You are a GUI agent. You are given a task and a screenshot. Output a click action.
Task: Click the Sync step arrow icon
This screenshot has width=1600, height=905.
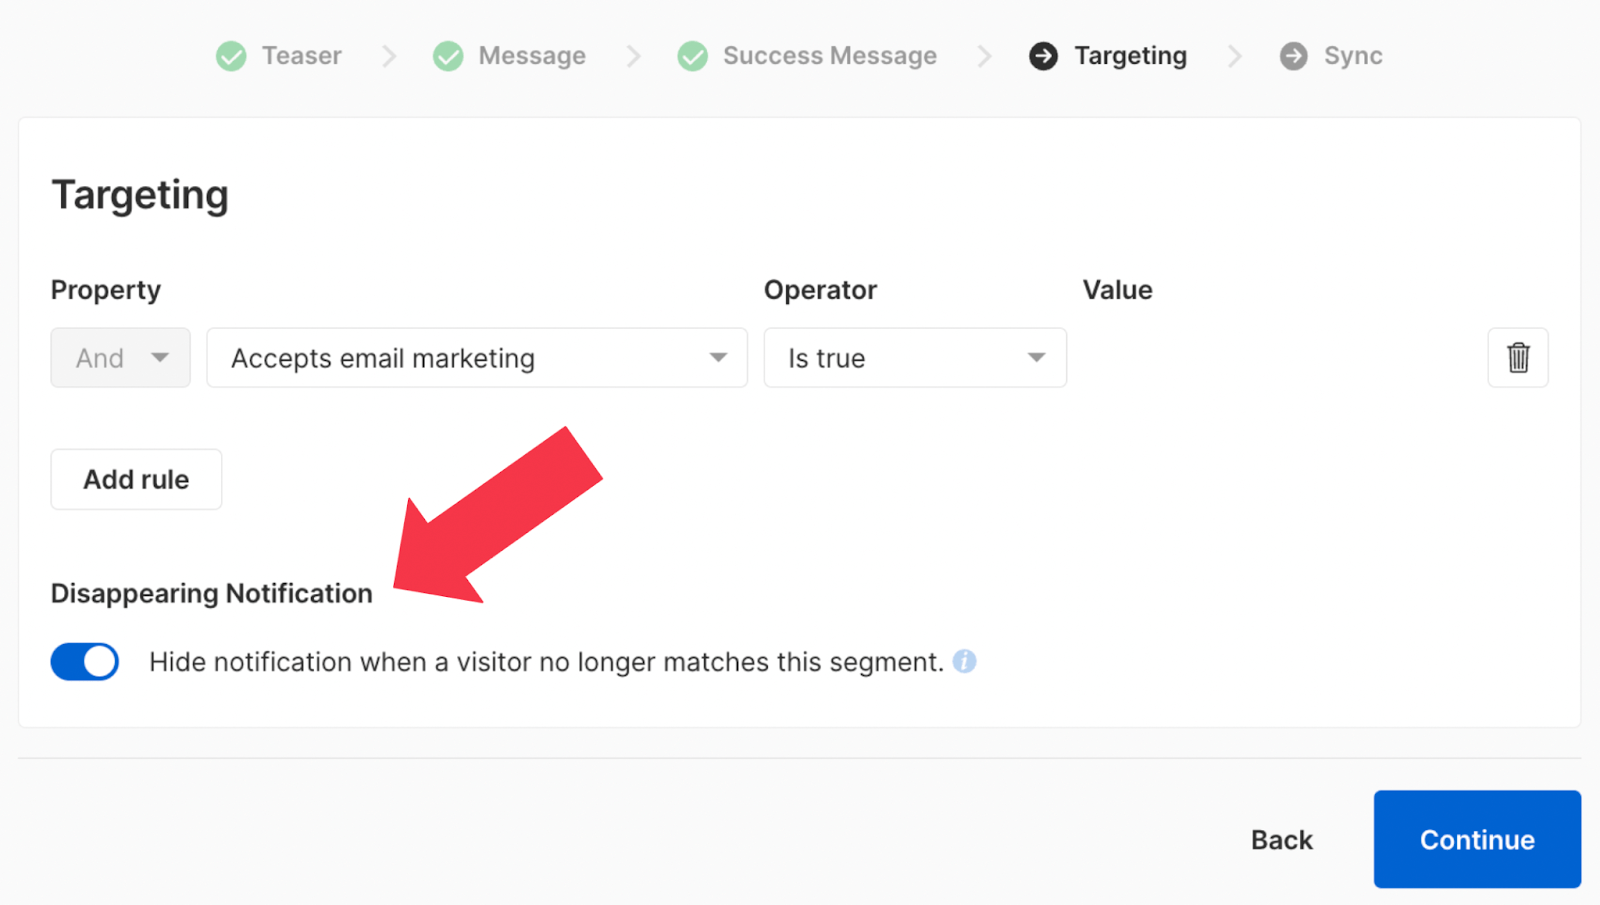click(x=1293, y=56)
